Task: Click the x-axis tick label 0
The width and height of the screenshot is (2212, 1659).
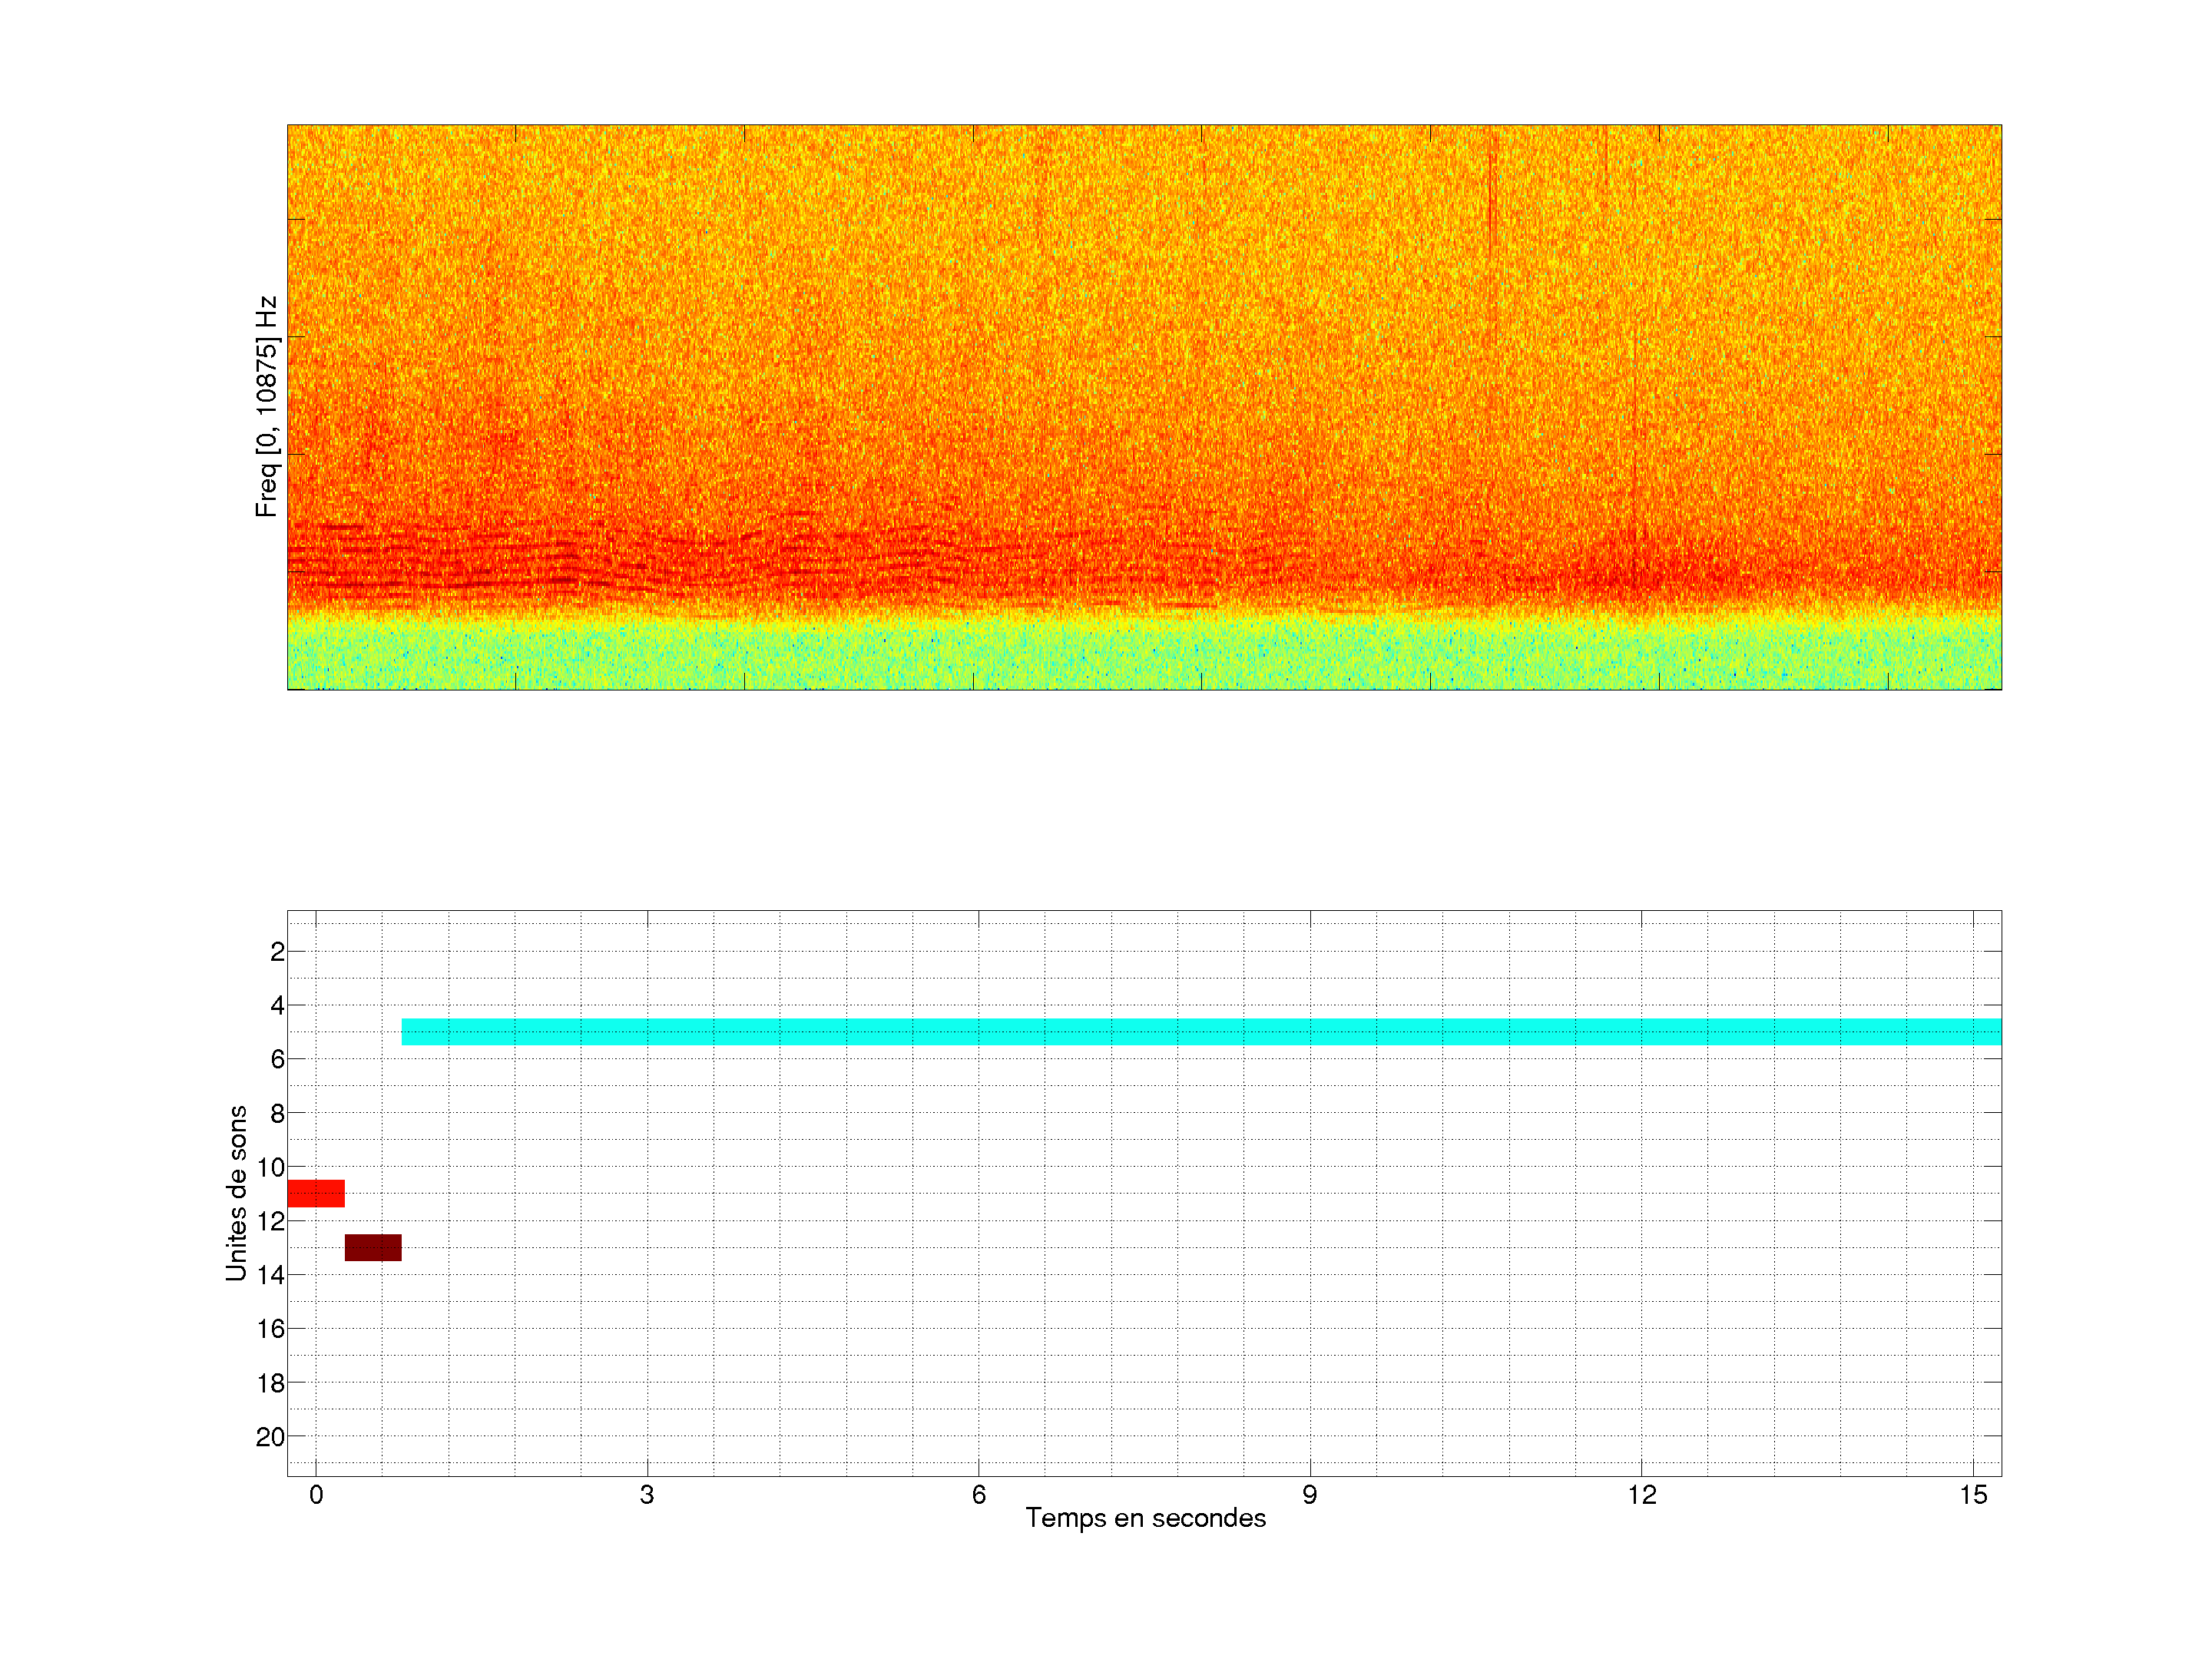Action: point(316,1495)
